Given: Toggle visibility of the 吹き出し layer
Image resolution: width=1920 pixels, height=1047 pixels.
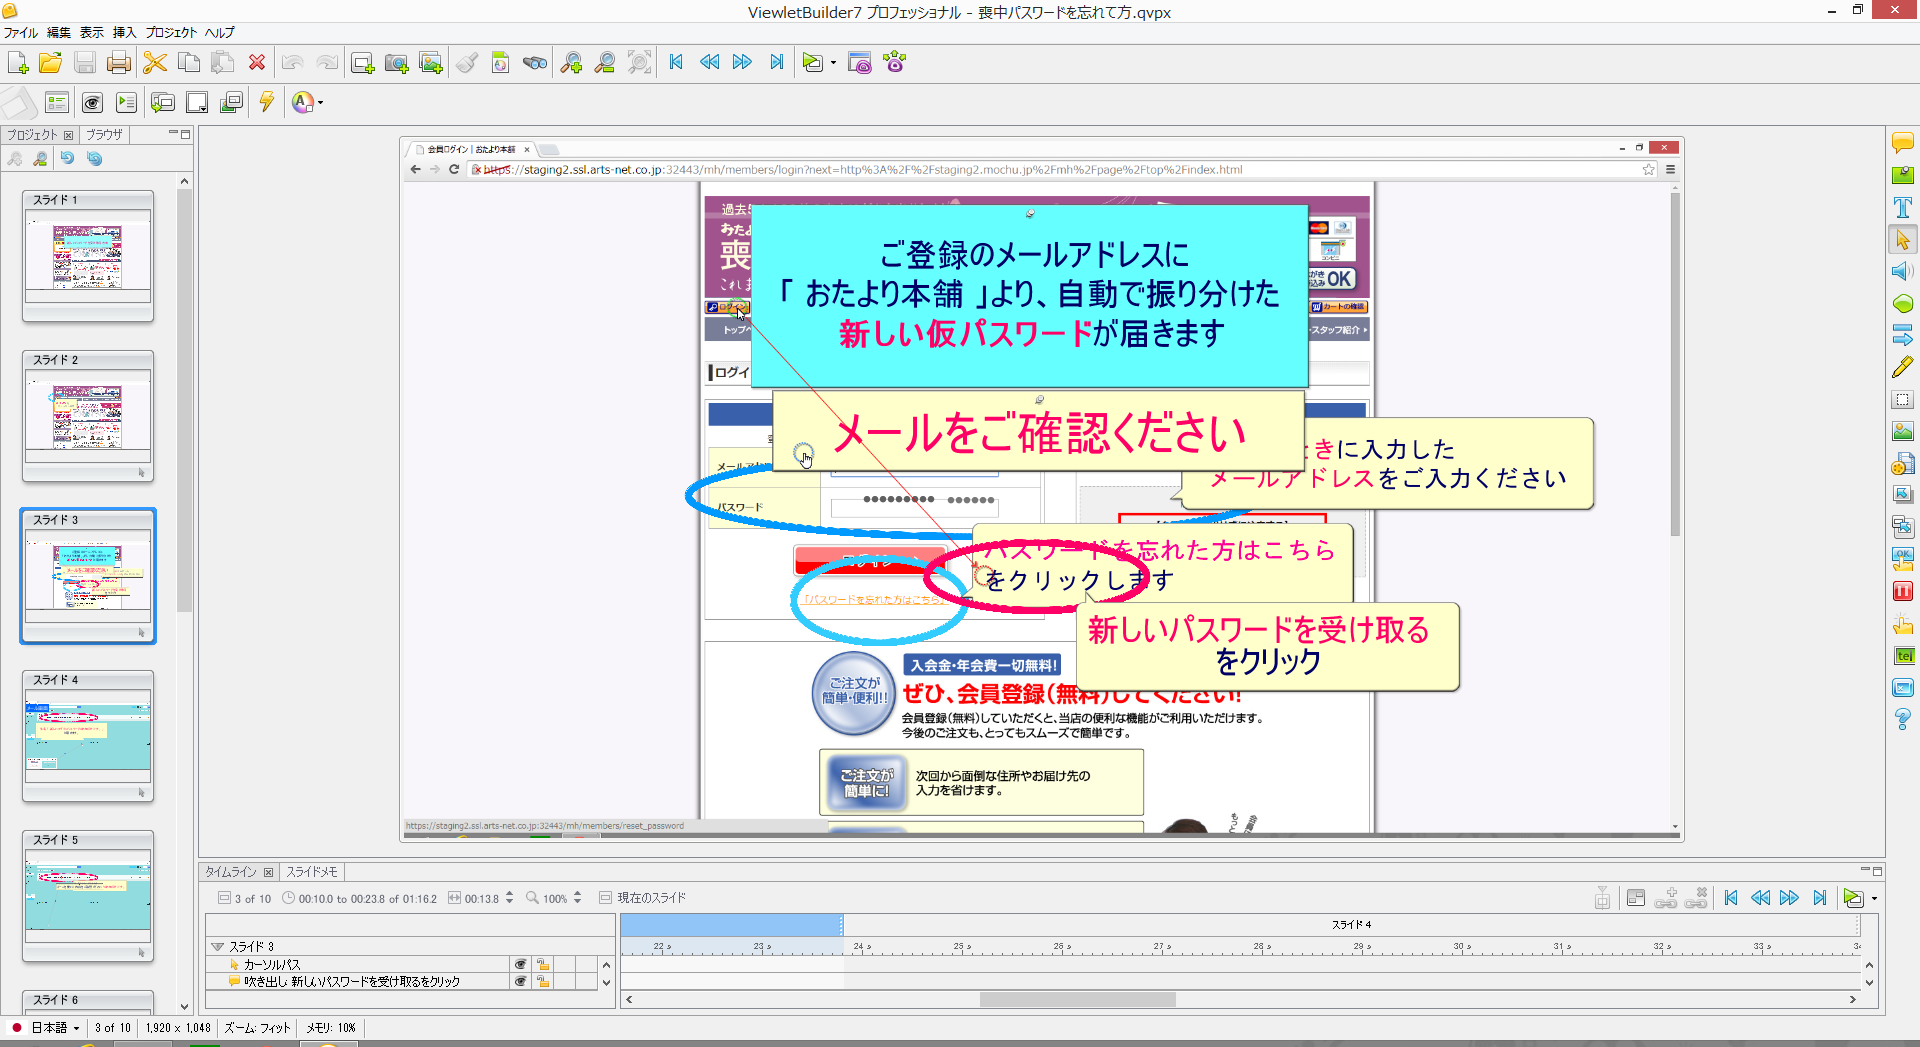Looking at the screenshot, I should pyautogui.click(x=520, y=981).
